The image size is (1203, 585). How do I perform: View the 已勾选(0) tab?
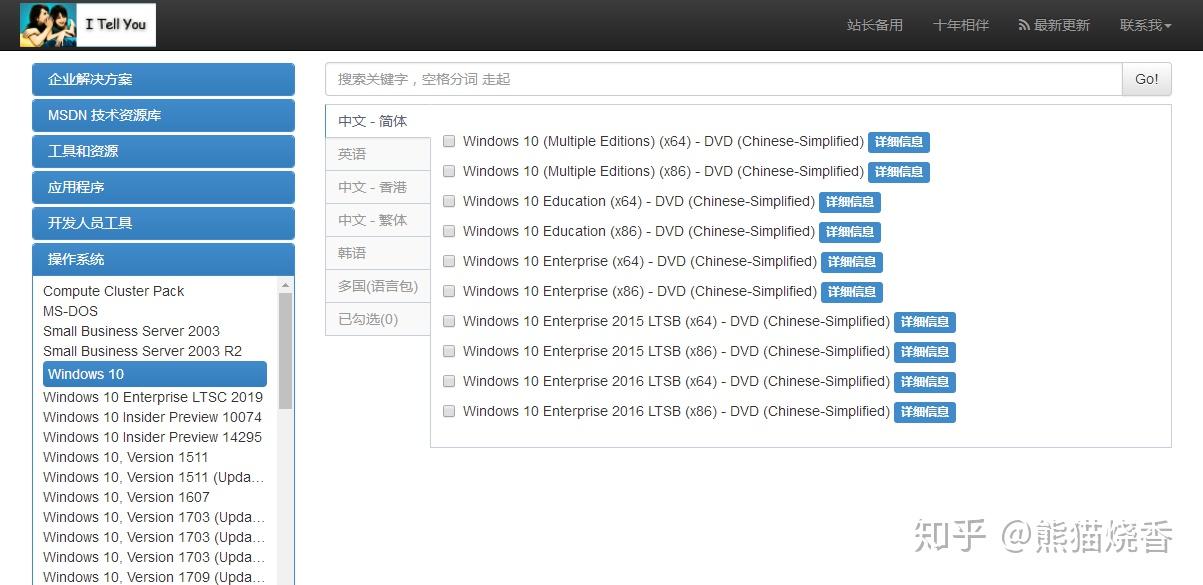pyautogui.click(x=378, y=319)
